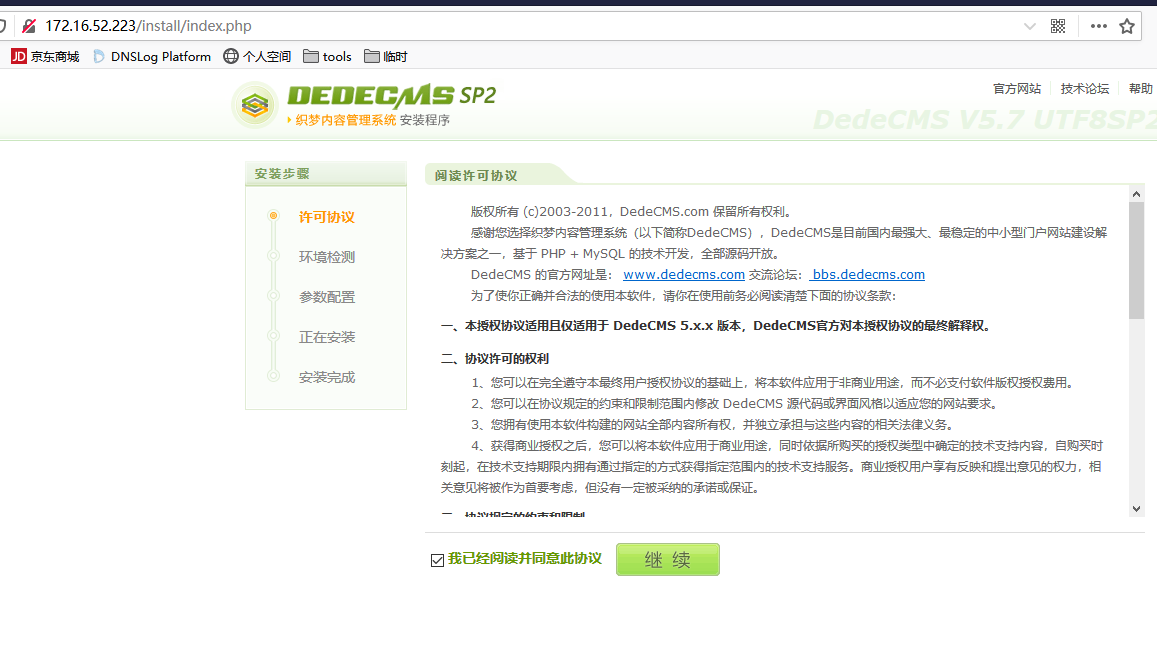The image size is (1157, 655).
Task: Click the 安装步骤 panel heading
Action: pyautogui.click(x=282, y=174)
